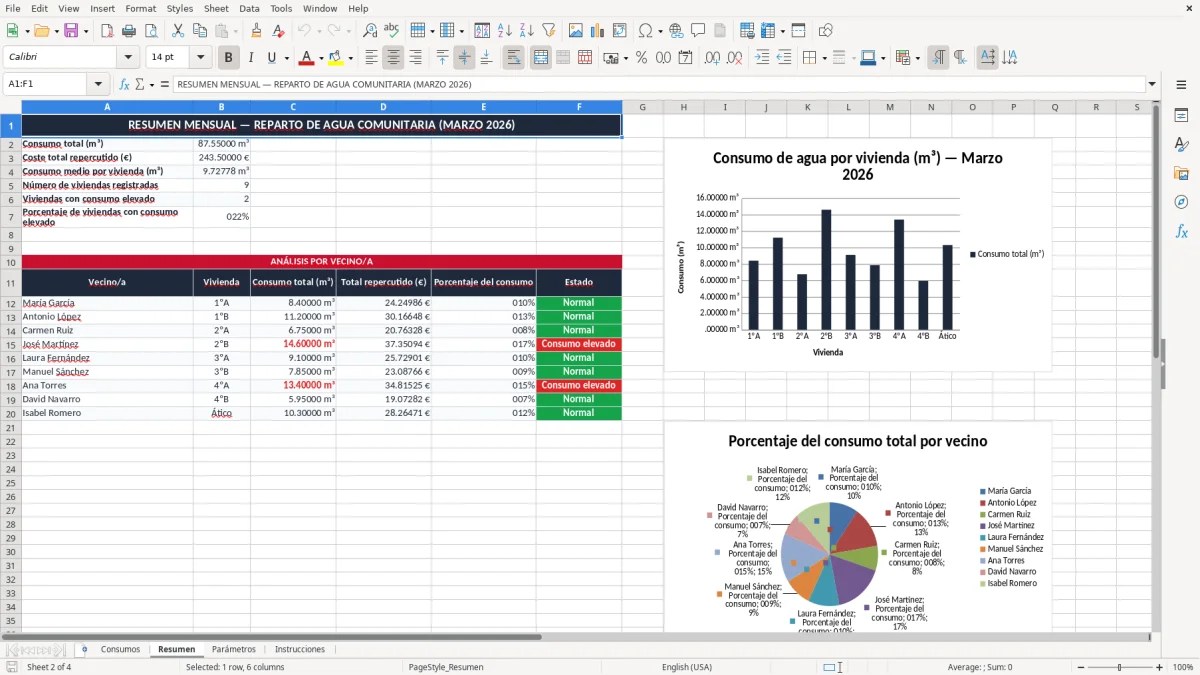Click the Clone Formatting paintbrush icon
Image resolution: width=1200 pixels, height=675 pixels.
click(256, 31)
